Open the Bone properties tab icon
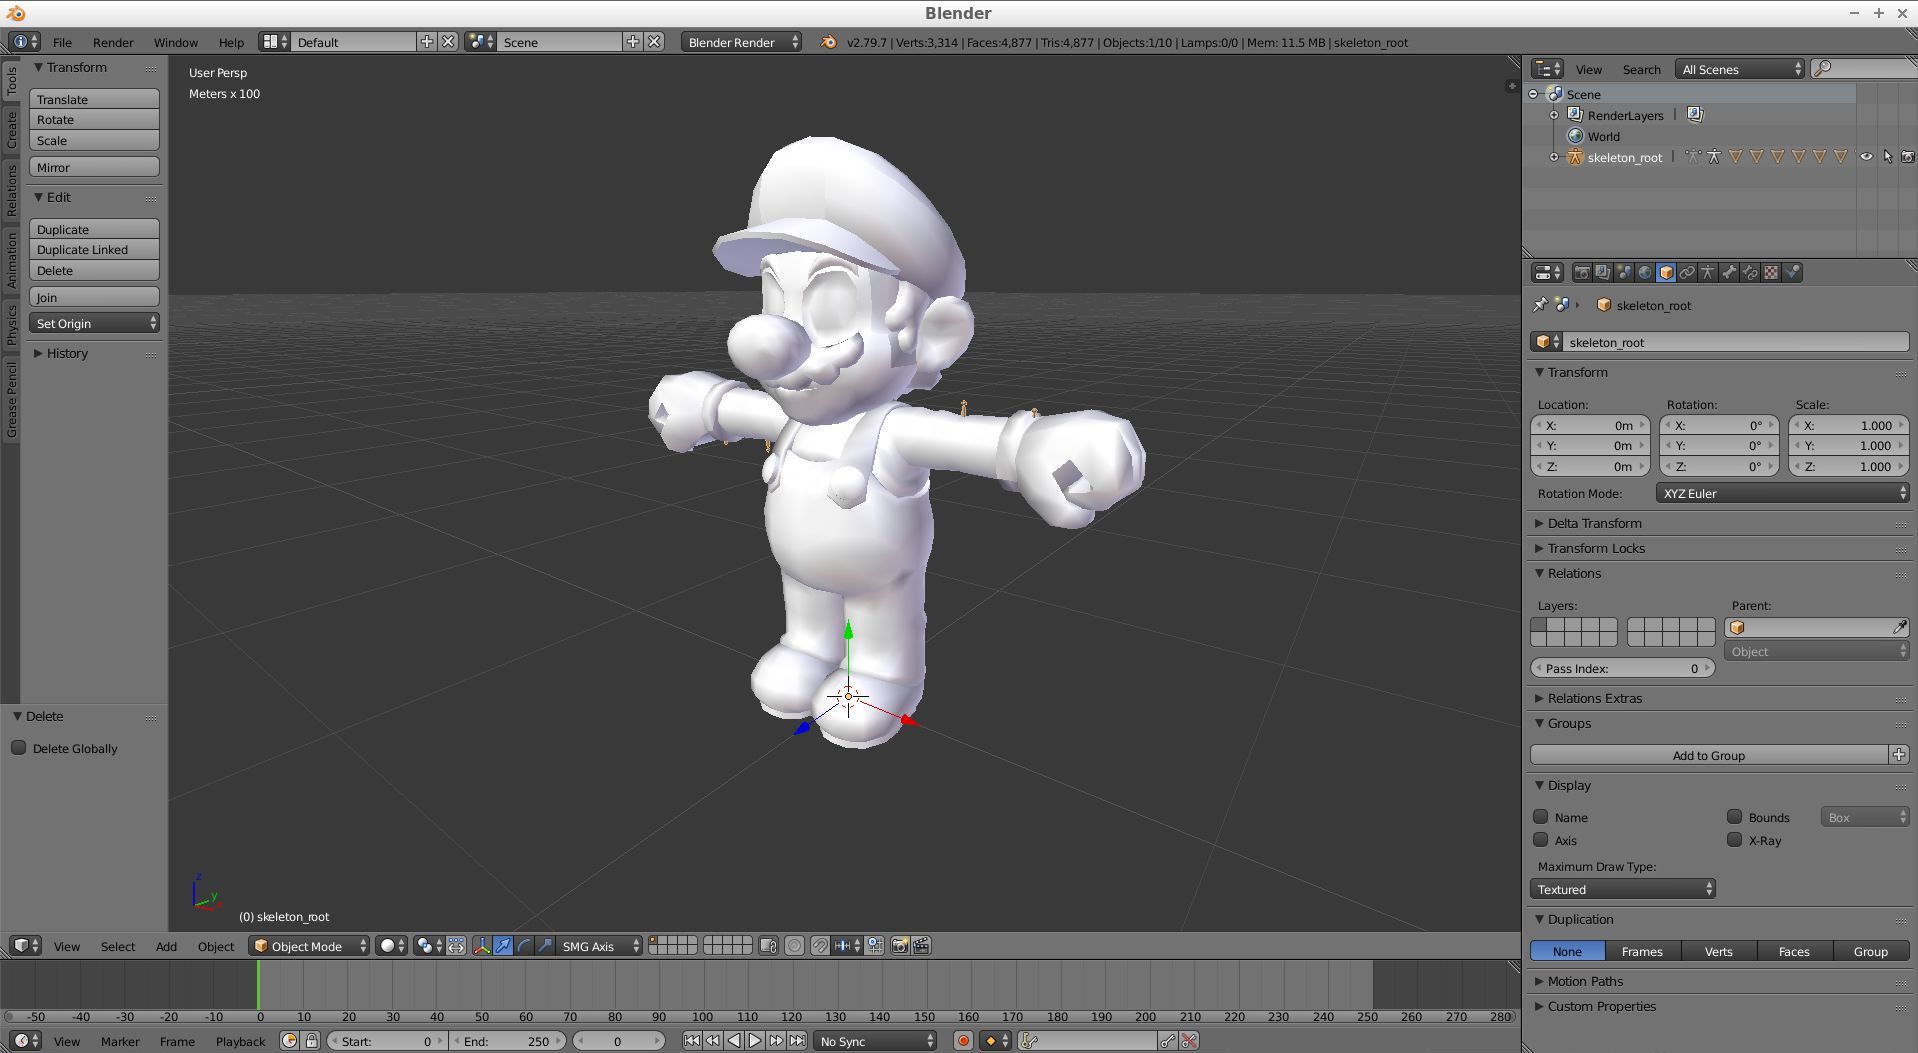The height and width of the screenshot is (1053, 1918). 1729,272
